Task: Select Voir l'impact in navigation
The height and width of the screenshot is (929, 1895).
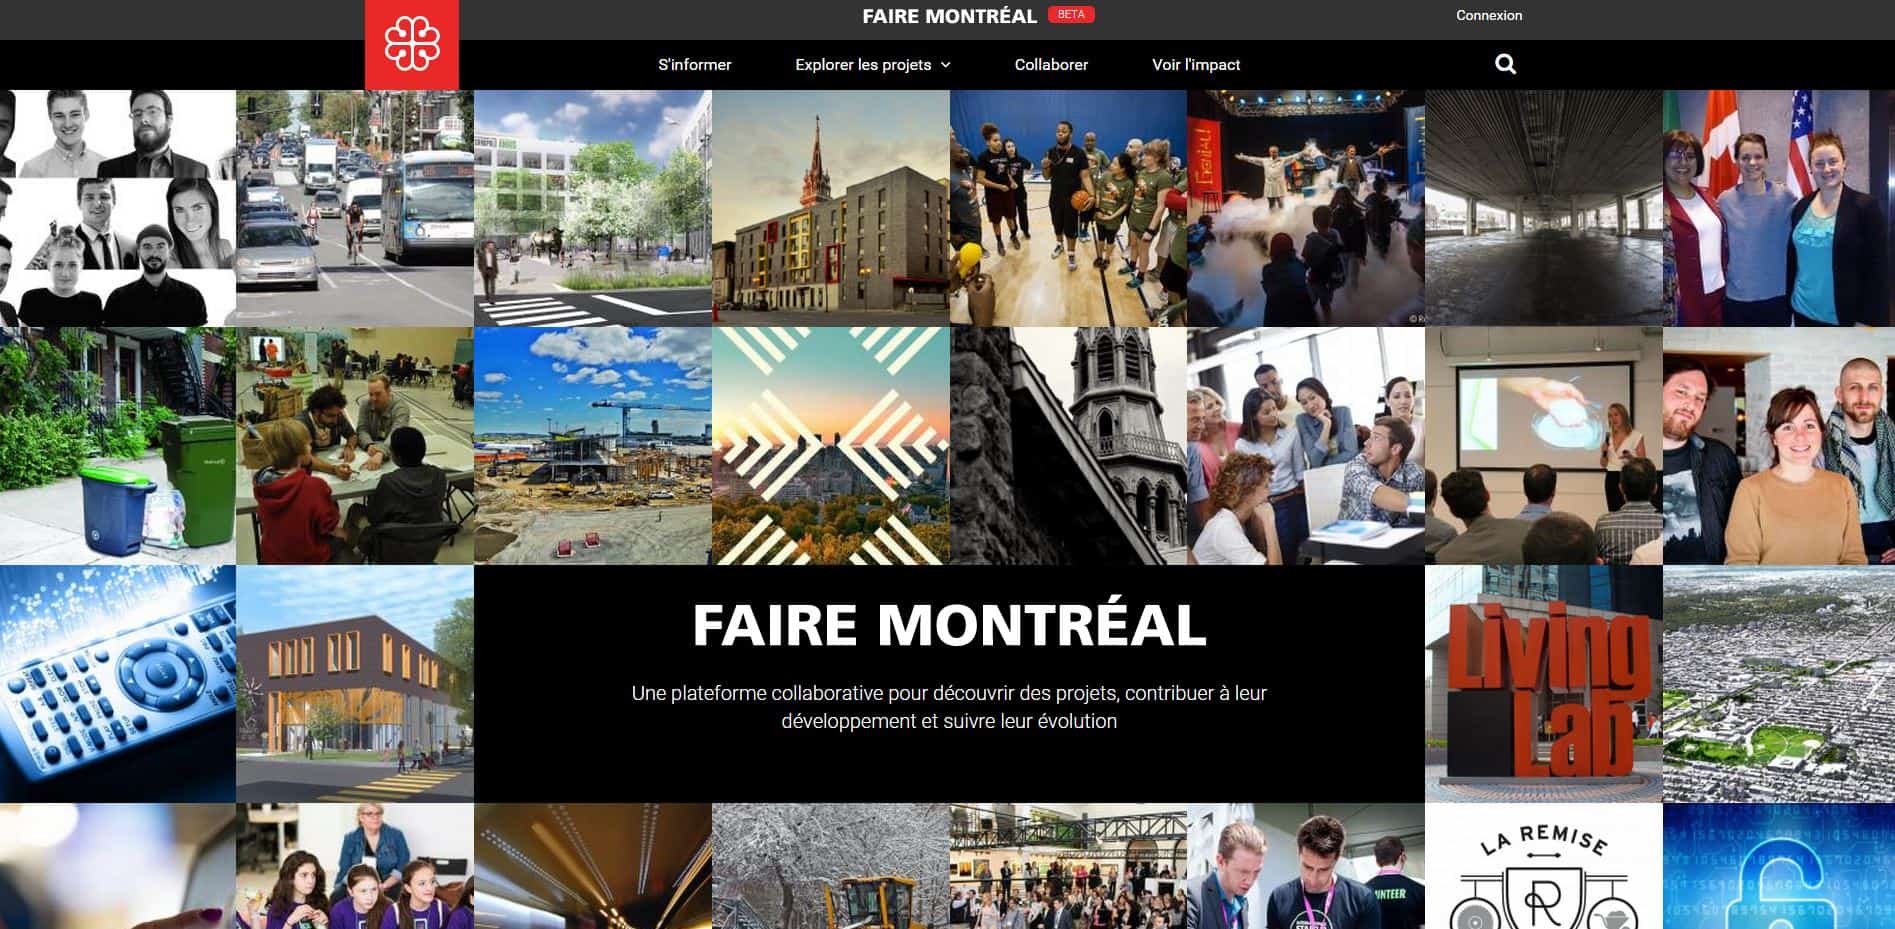Action: tap(1196, 65)
